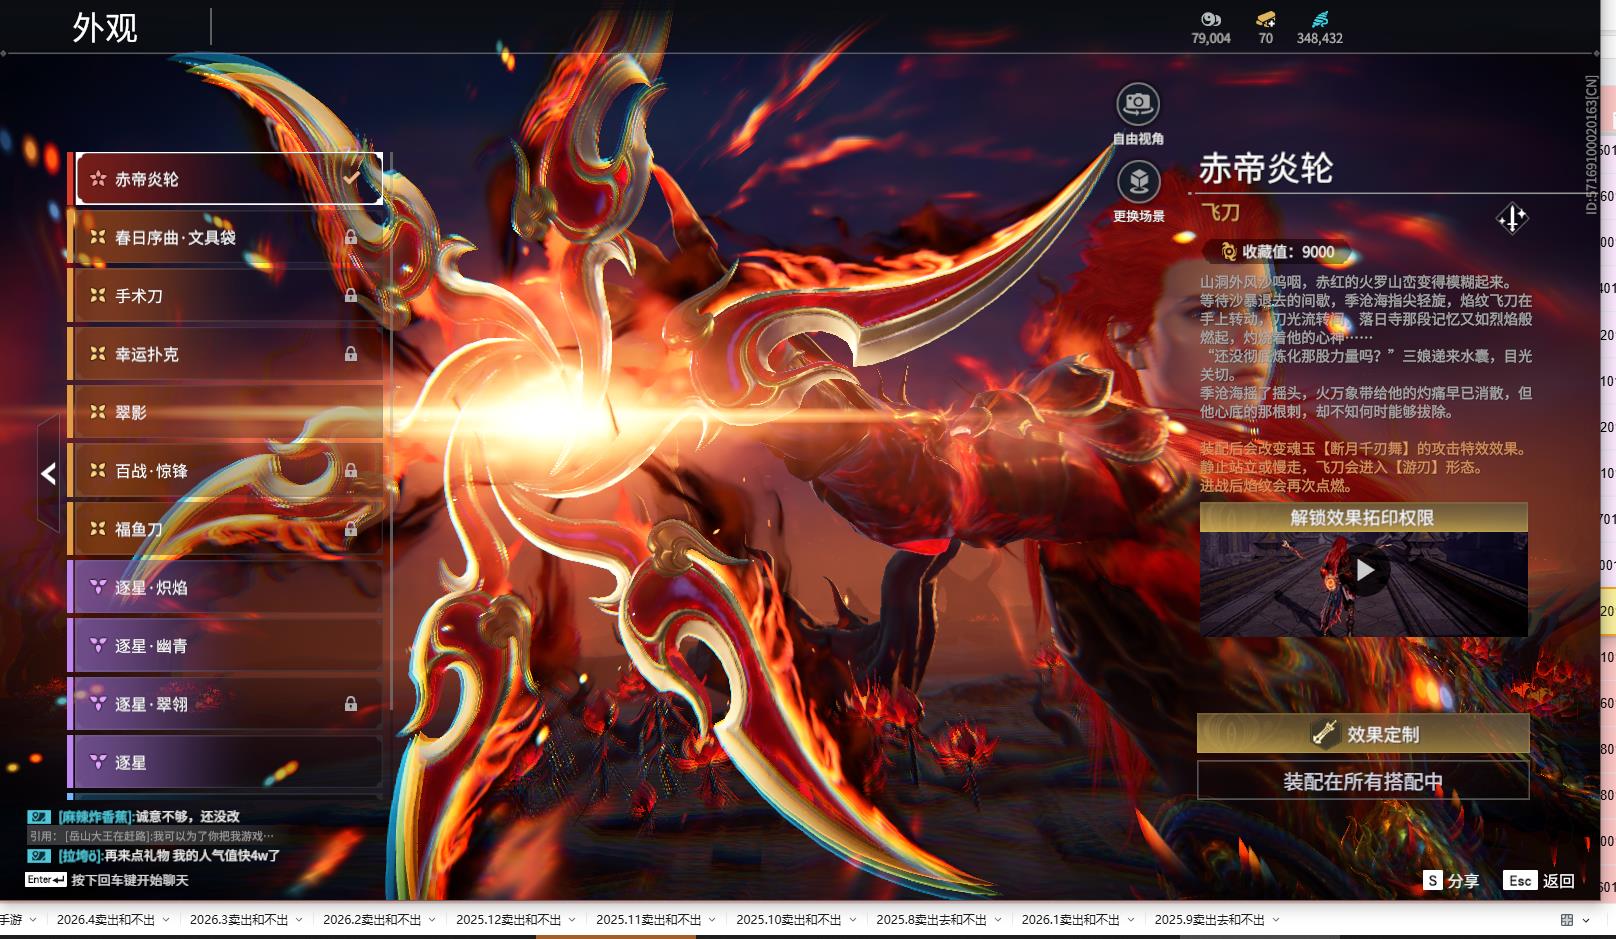Screen dimensions: 1616x939
Task: Click the silver coin icon above 79,004
Action: point(1210,19)
